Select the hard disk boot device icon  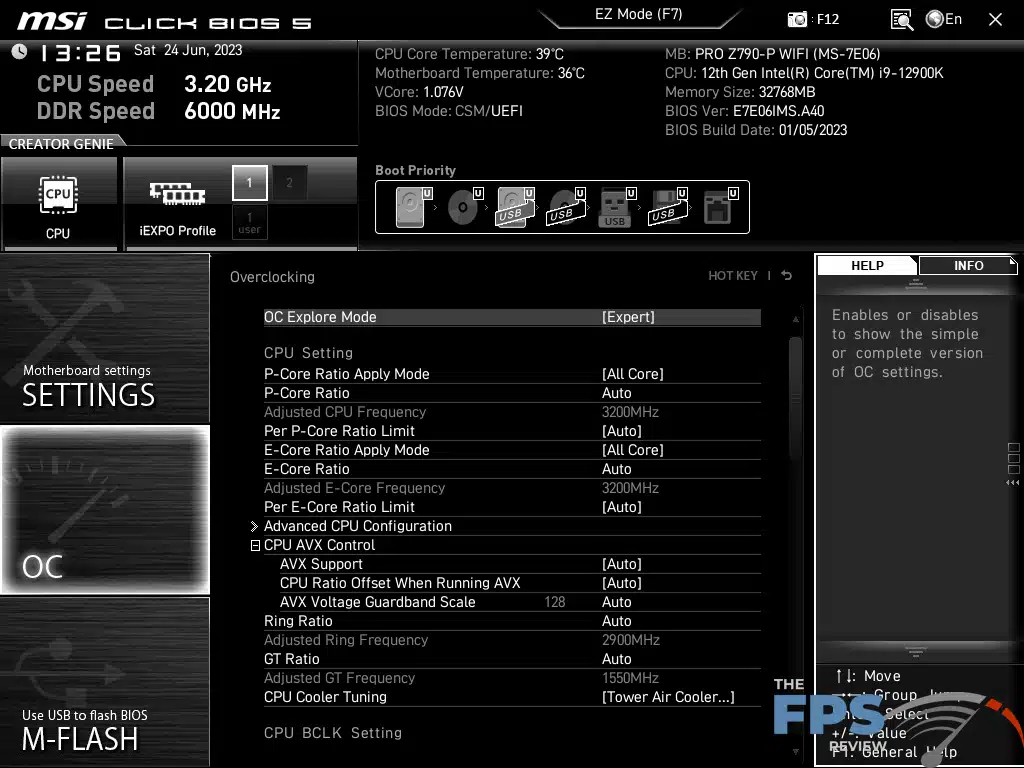click(x=414, y=206)
